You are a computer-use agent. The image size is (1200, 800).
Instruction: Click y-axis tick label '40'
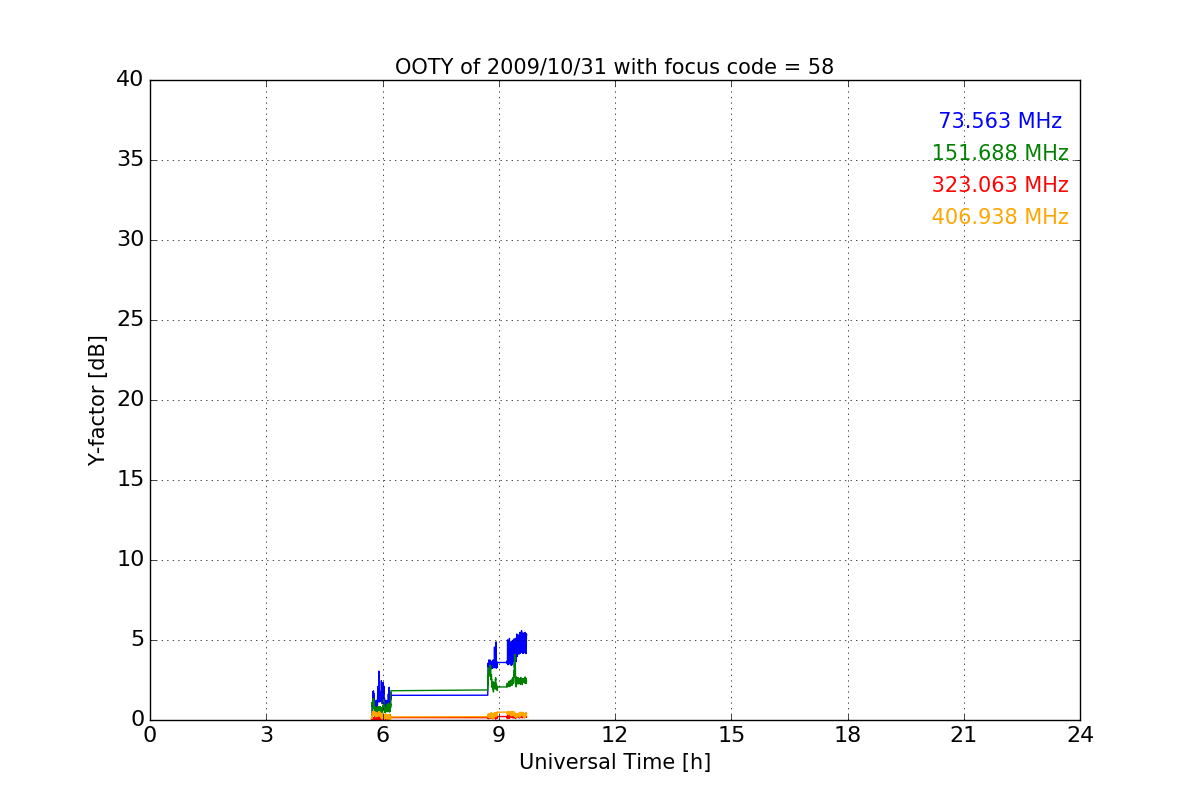[x=130, y=80]
